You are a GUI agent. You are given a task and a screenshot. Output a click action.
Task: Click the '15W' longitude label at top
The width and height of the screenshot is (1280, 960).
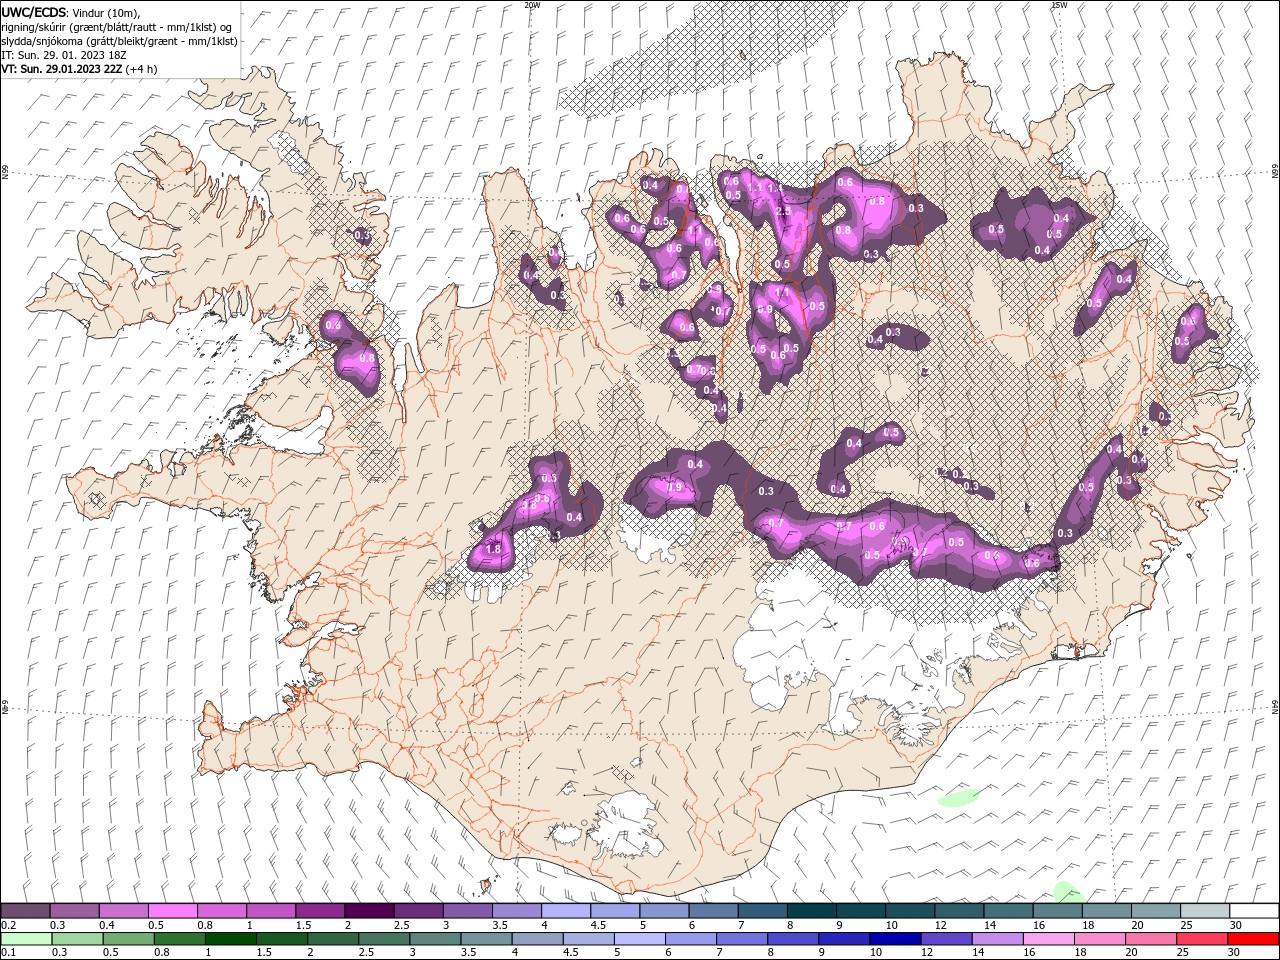pyautogui.click(x=1059, y=5)
